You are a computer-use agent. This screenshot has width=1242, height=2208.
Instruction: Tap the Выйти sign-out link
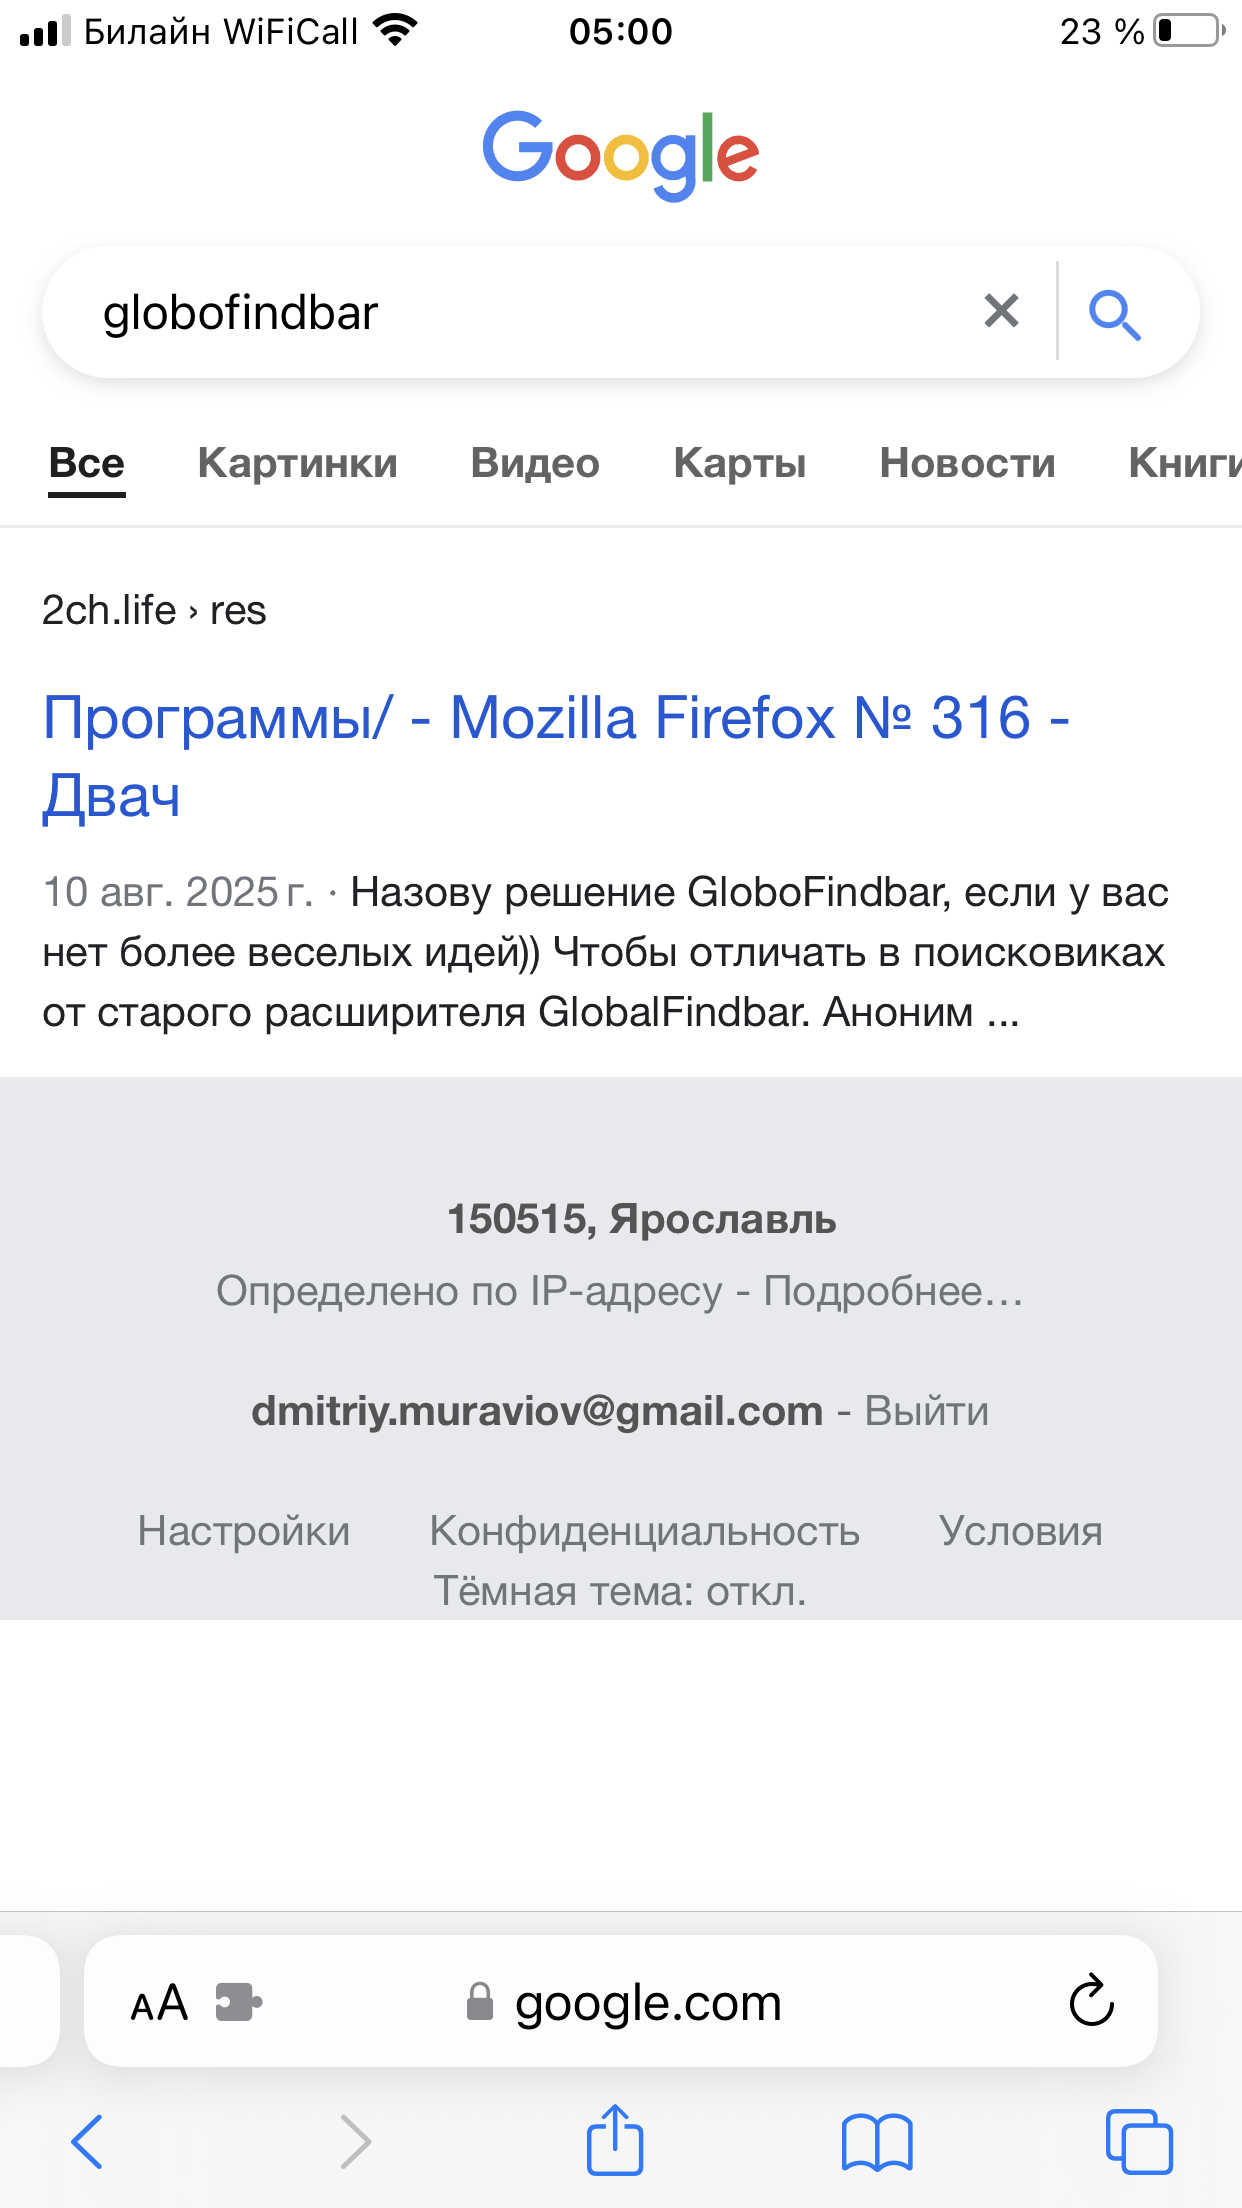[x=926, y=1411]
